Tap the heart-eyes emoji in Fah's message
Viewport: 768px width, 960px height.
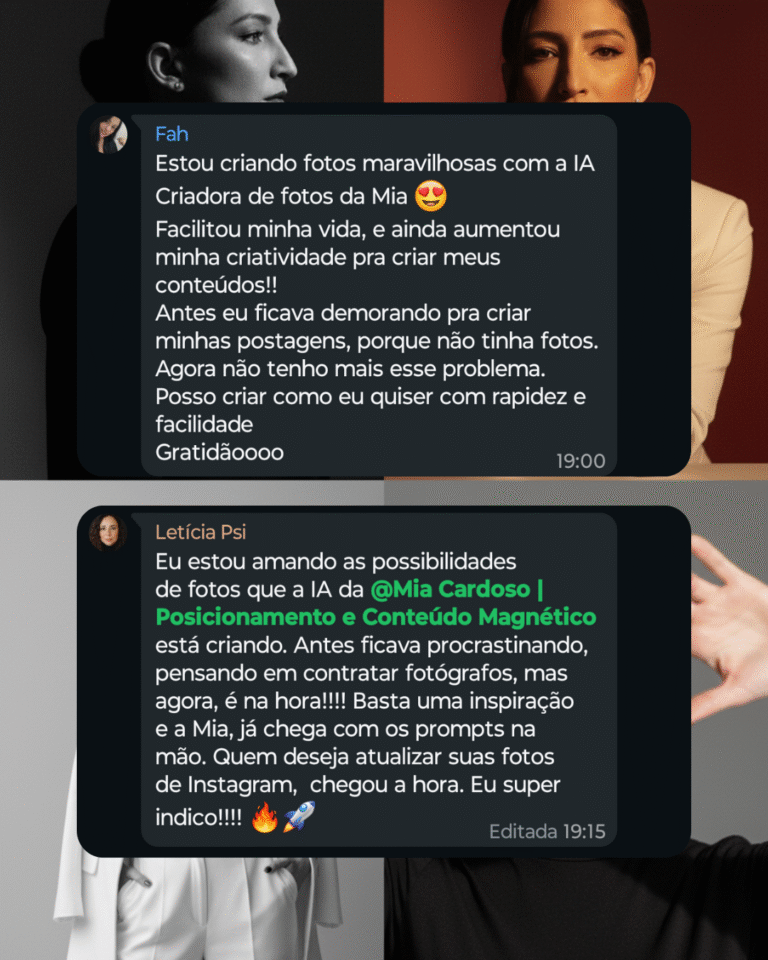click(x=431, y=196)
